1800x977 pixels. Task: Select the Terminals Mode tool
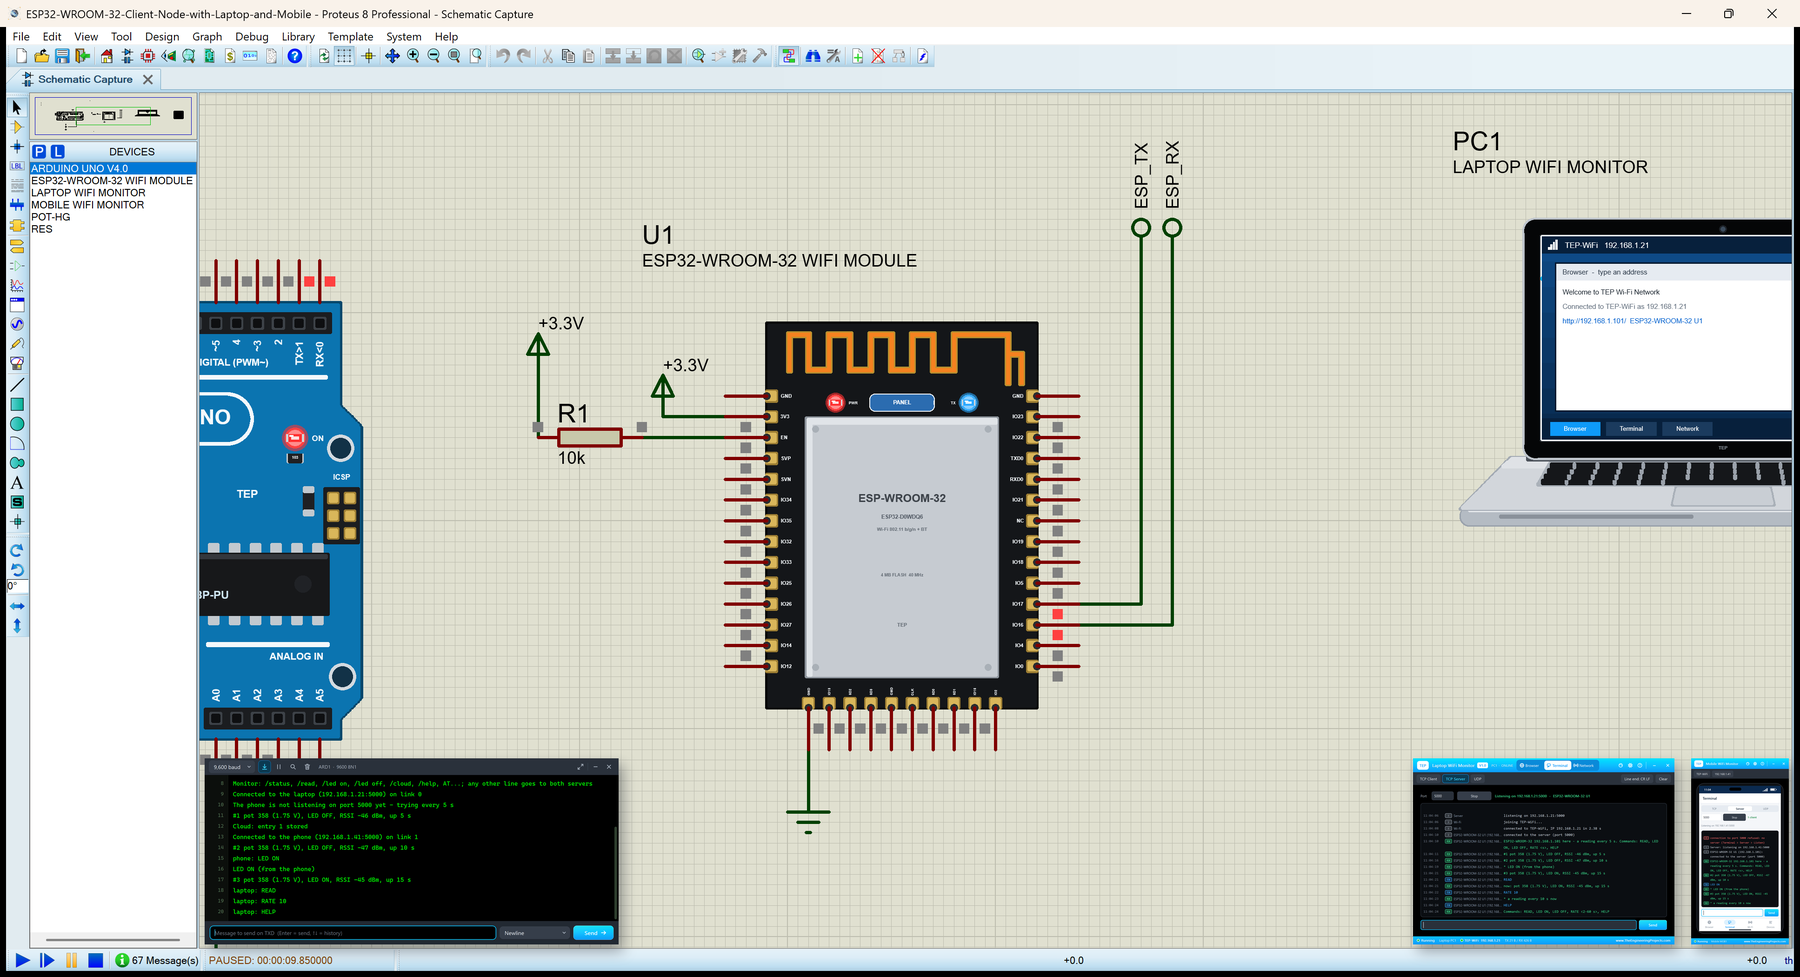(16, 245)
